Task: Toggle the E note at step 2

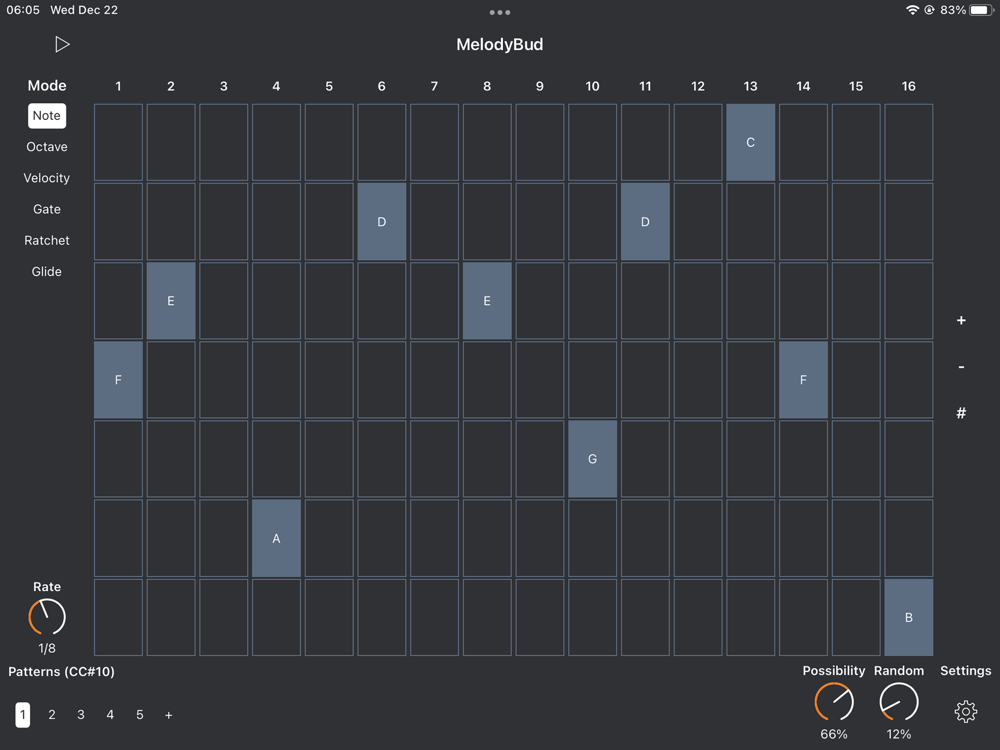Action: [171, 301]
